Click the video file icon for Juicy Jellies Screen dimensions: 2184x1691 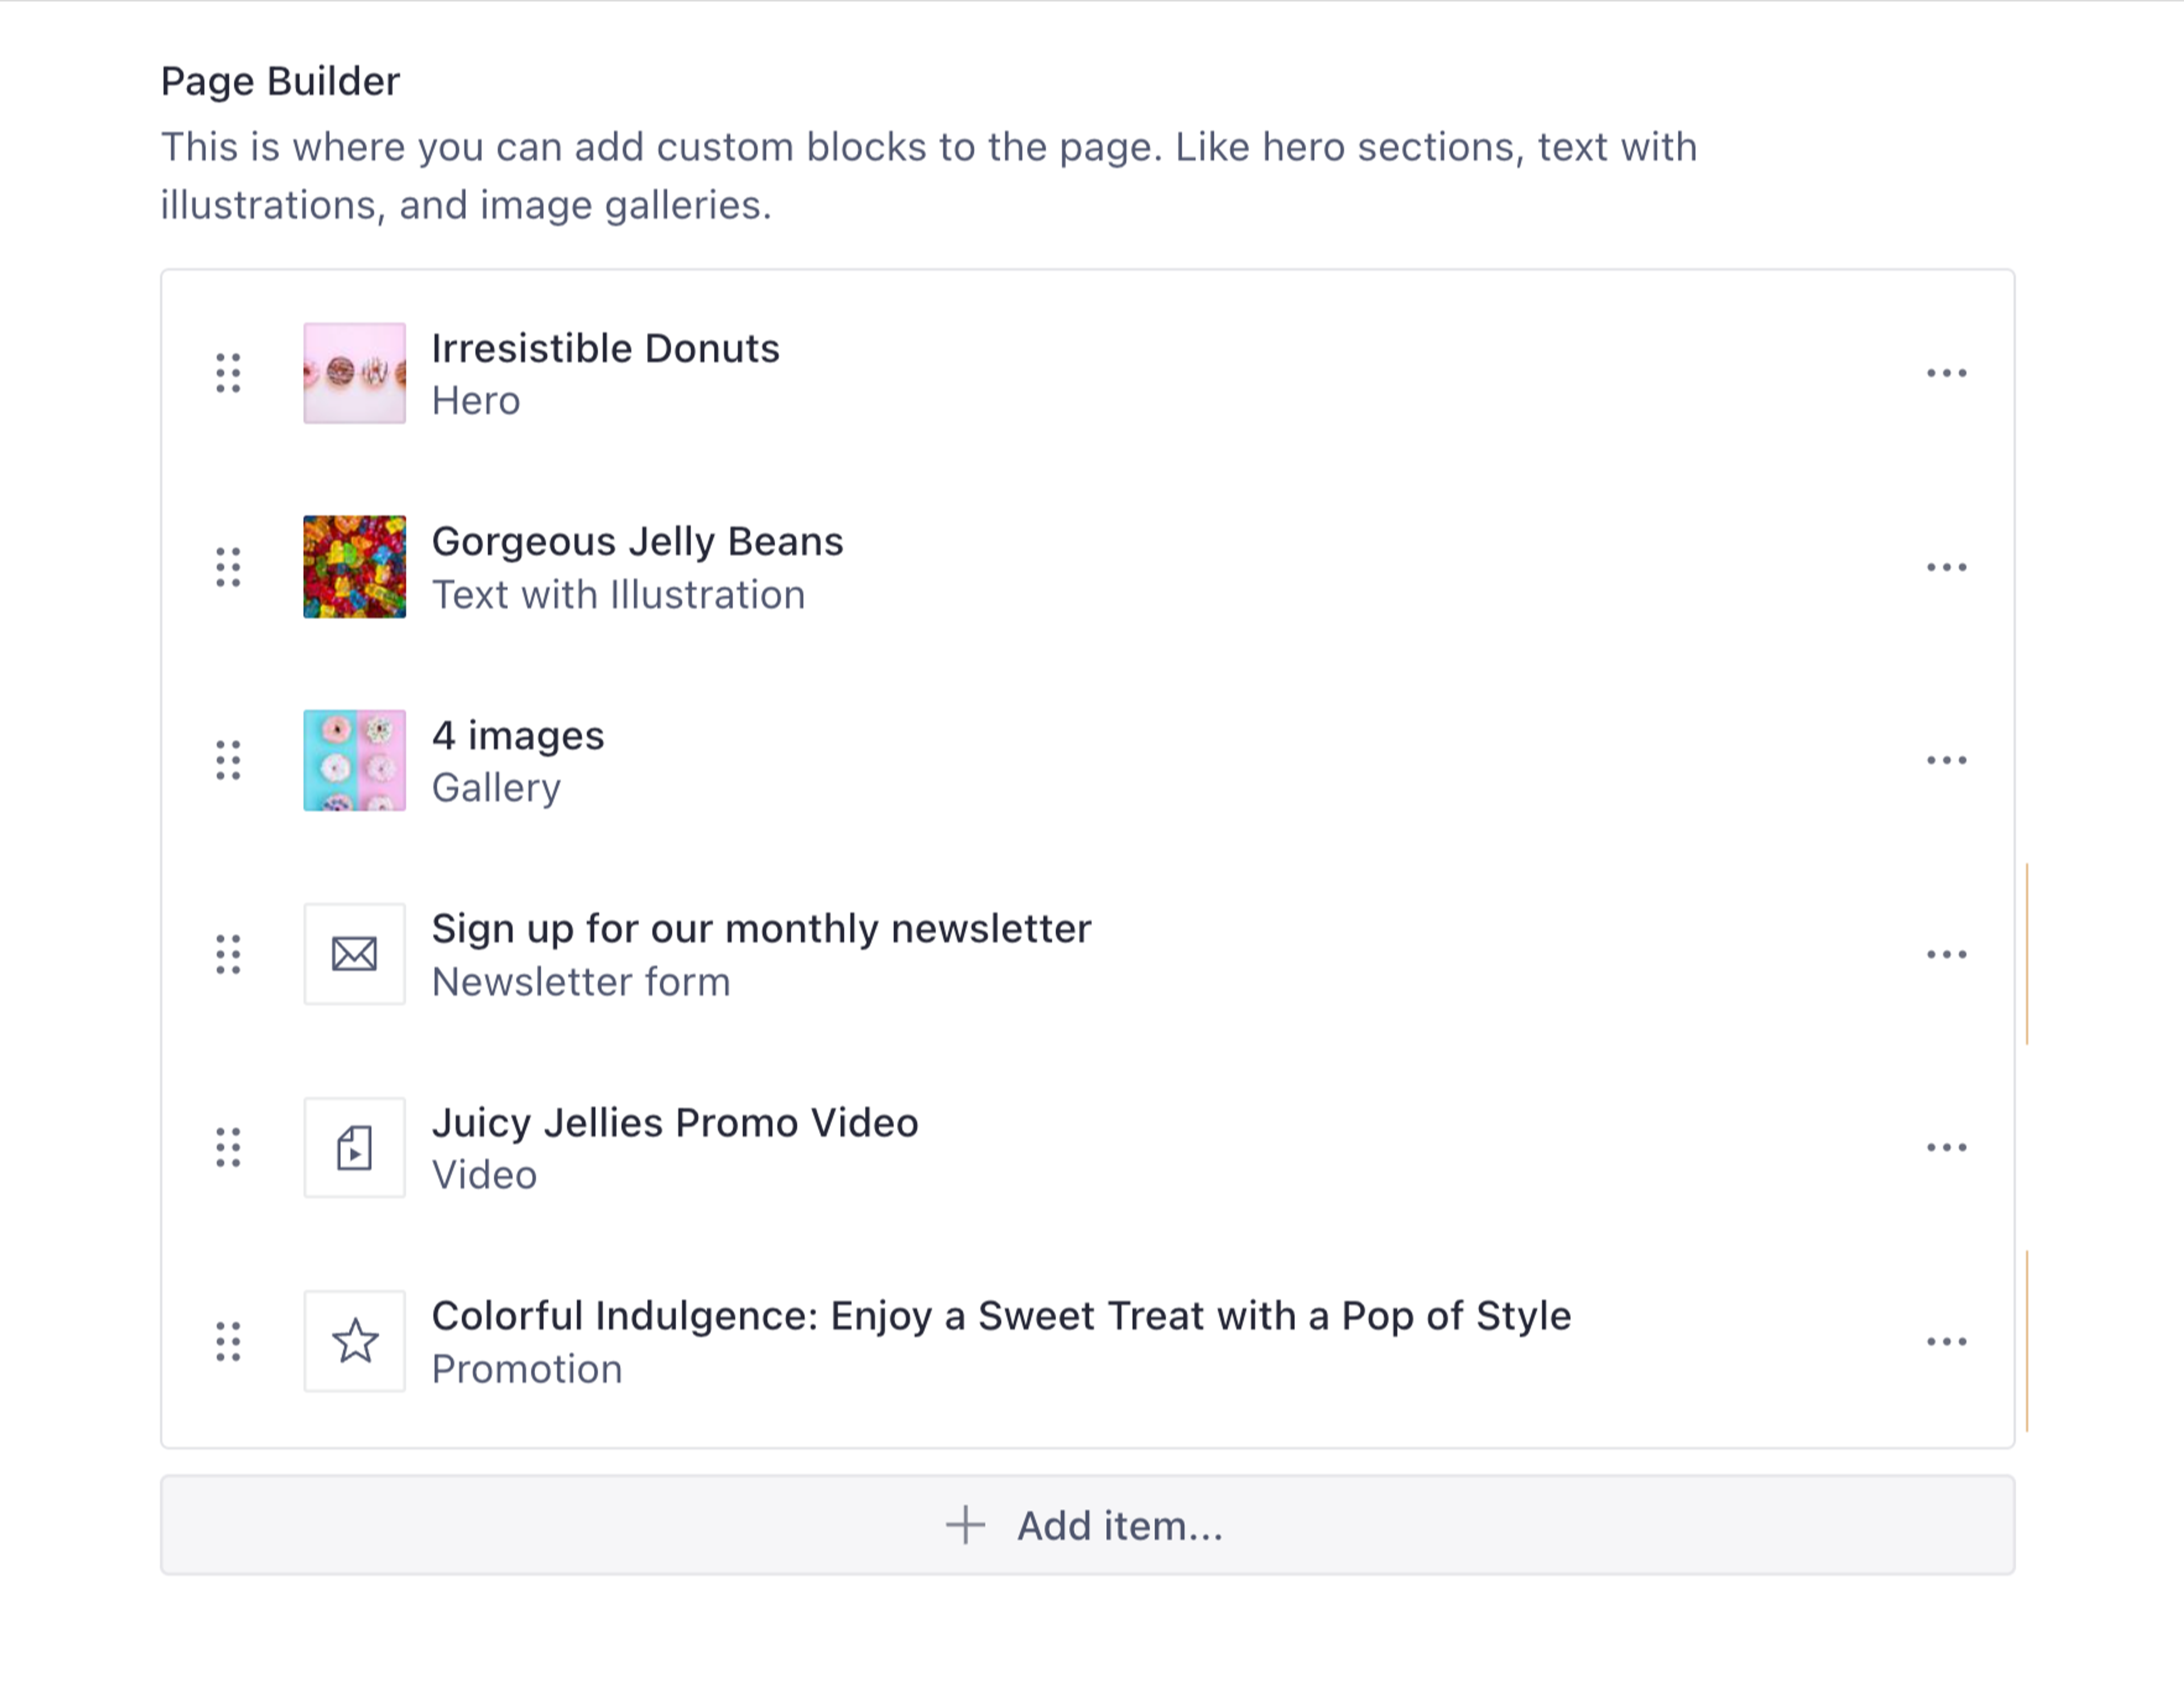pos(354,1147)
